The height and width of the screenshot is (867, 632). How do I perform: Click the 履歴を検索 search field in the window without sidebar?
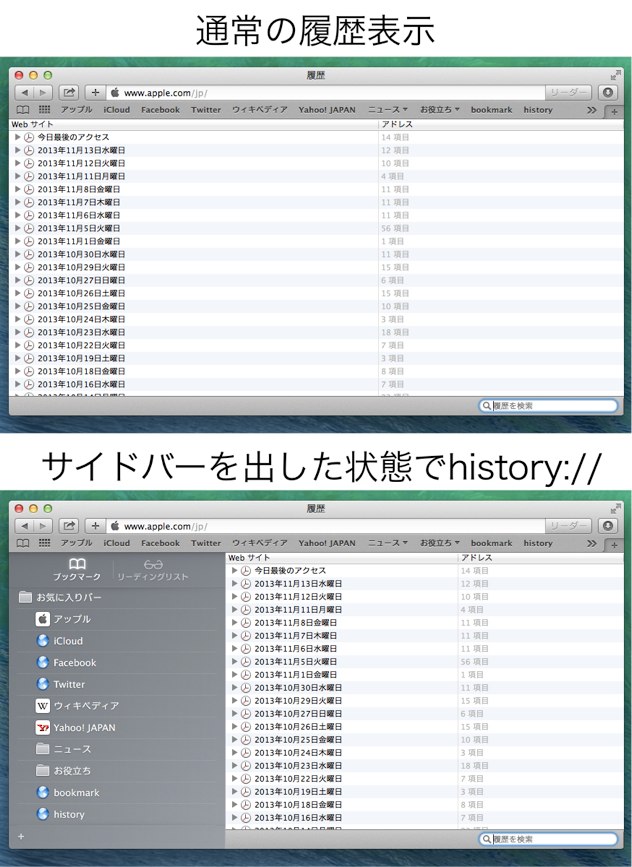point(547,405)
